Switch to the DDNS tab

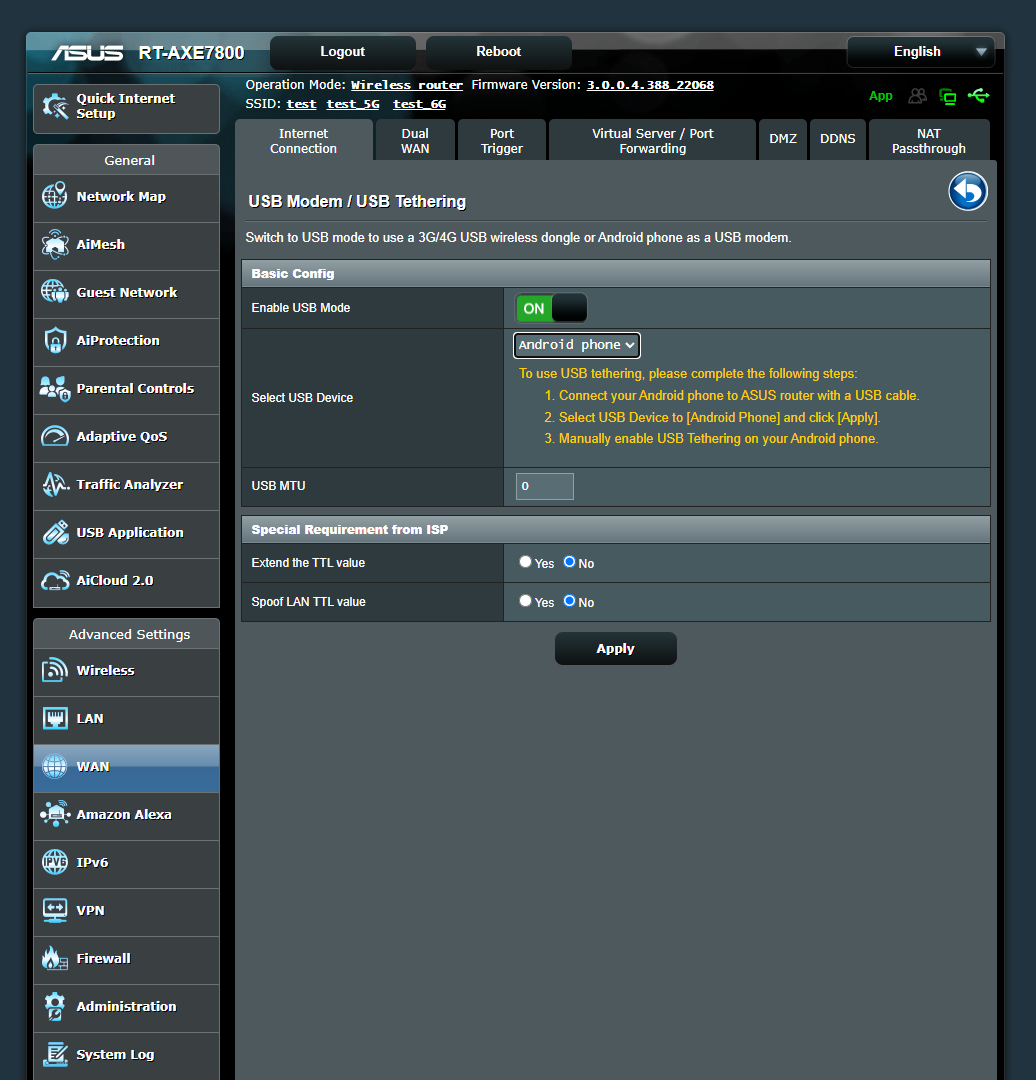point(838,140)
